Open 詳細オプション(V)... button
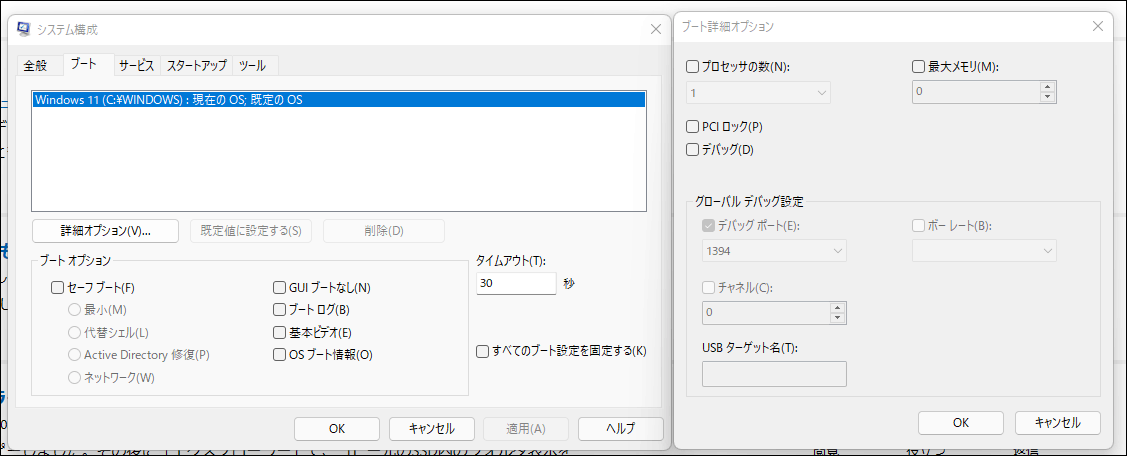This screenshot has height=456, width=1127. coord(105,231)
